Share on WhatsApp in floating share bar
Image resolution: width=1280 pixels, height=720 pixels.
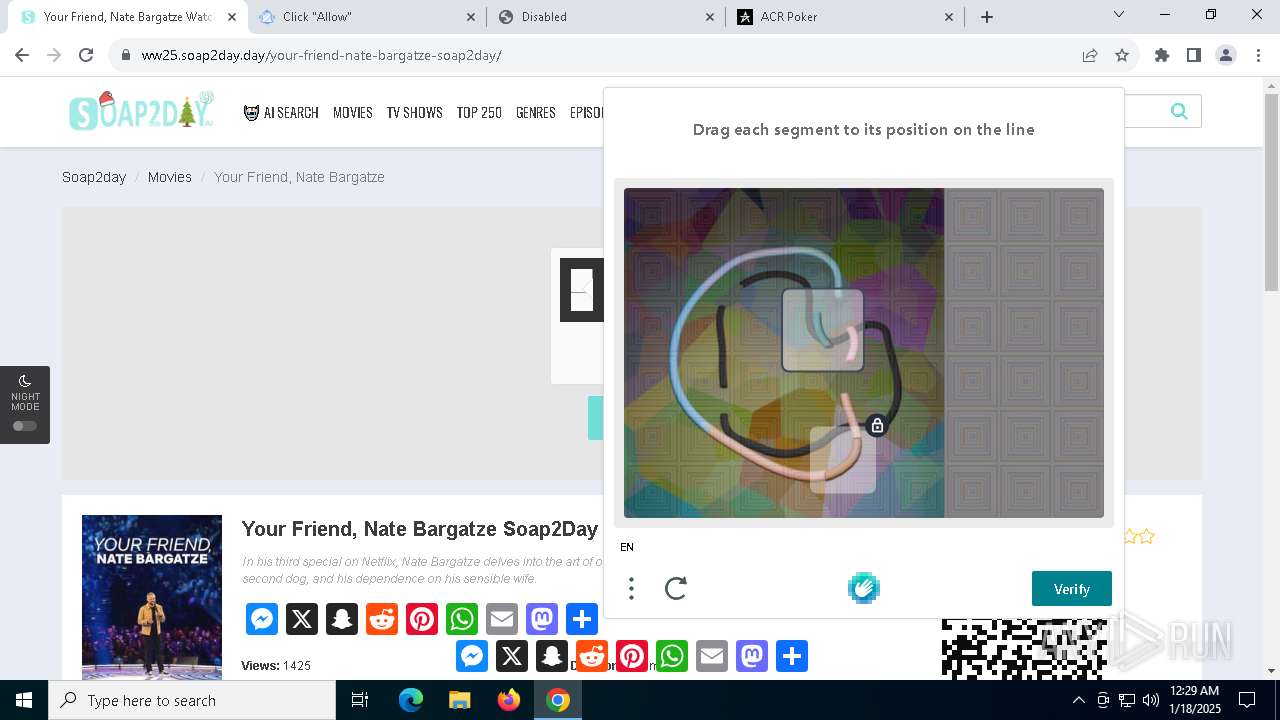672,656
